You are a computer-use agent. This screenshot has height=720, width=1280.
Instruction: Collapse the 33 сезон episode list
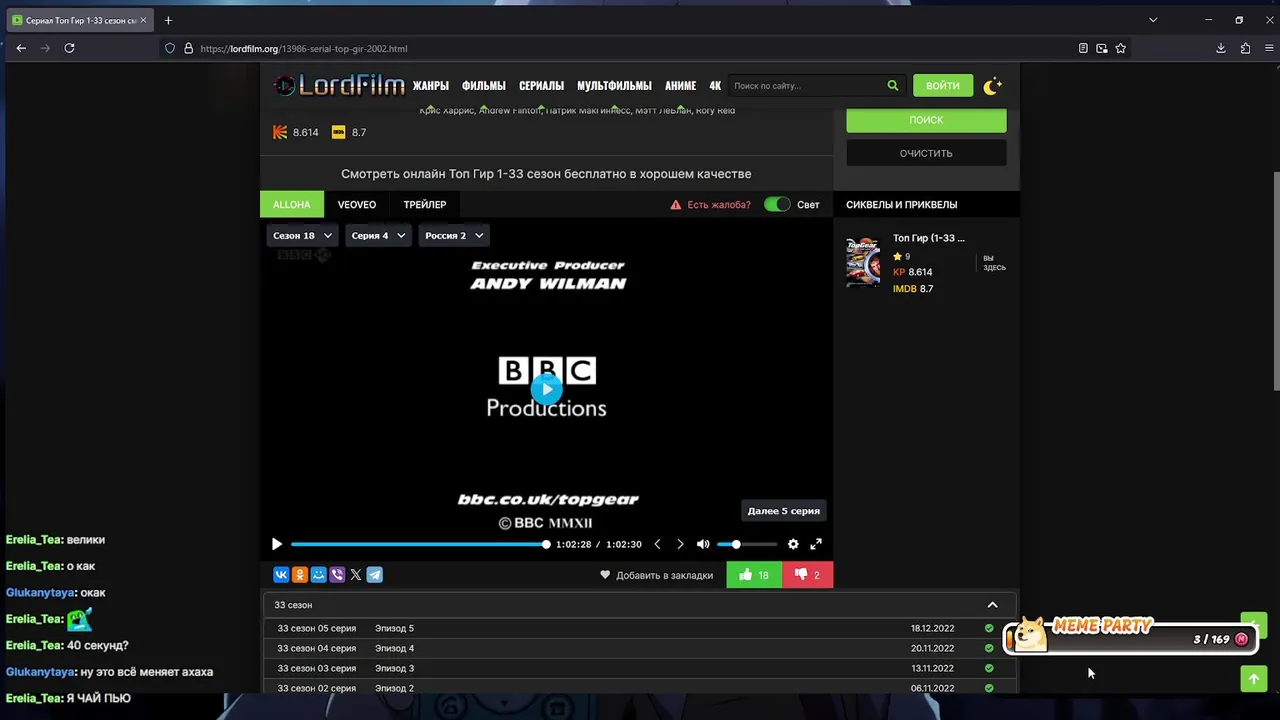(x=992, y=605)
